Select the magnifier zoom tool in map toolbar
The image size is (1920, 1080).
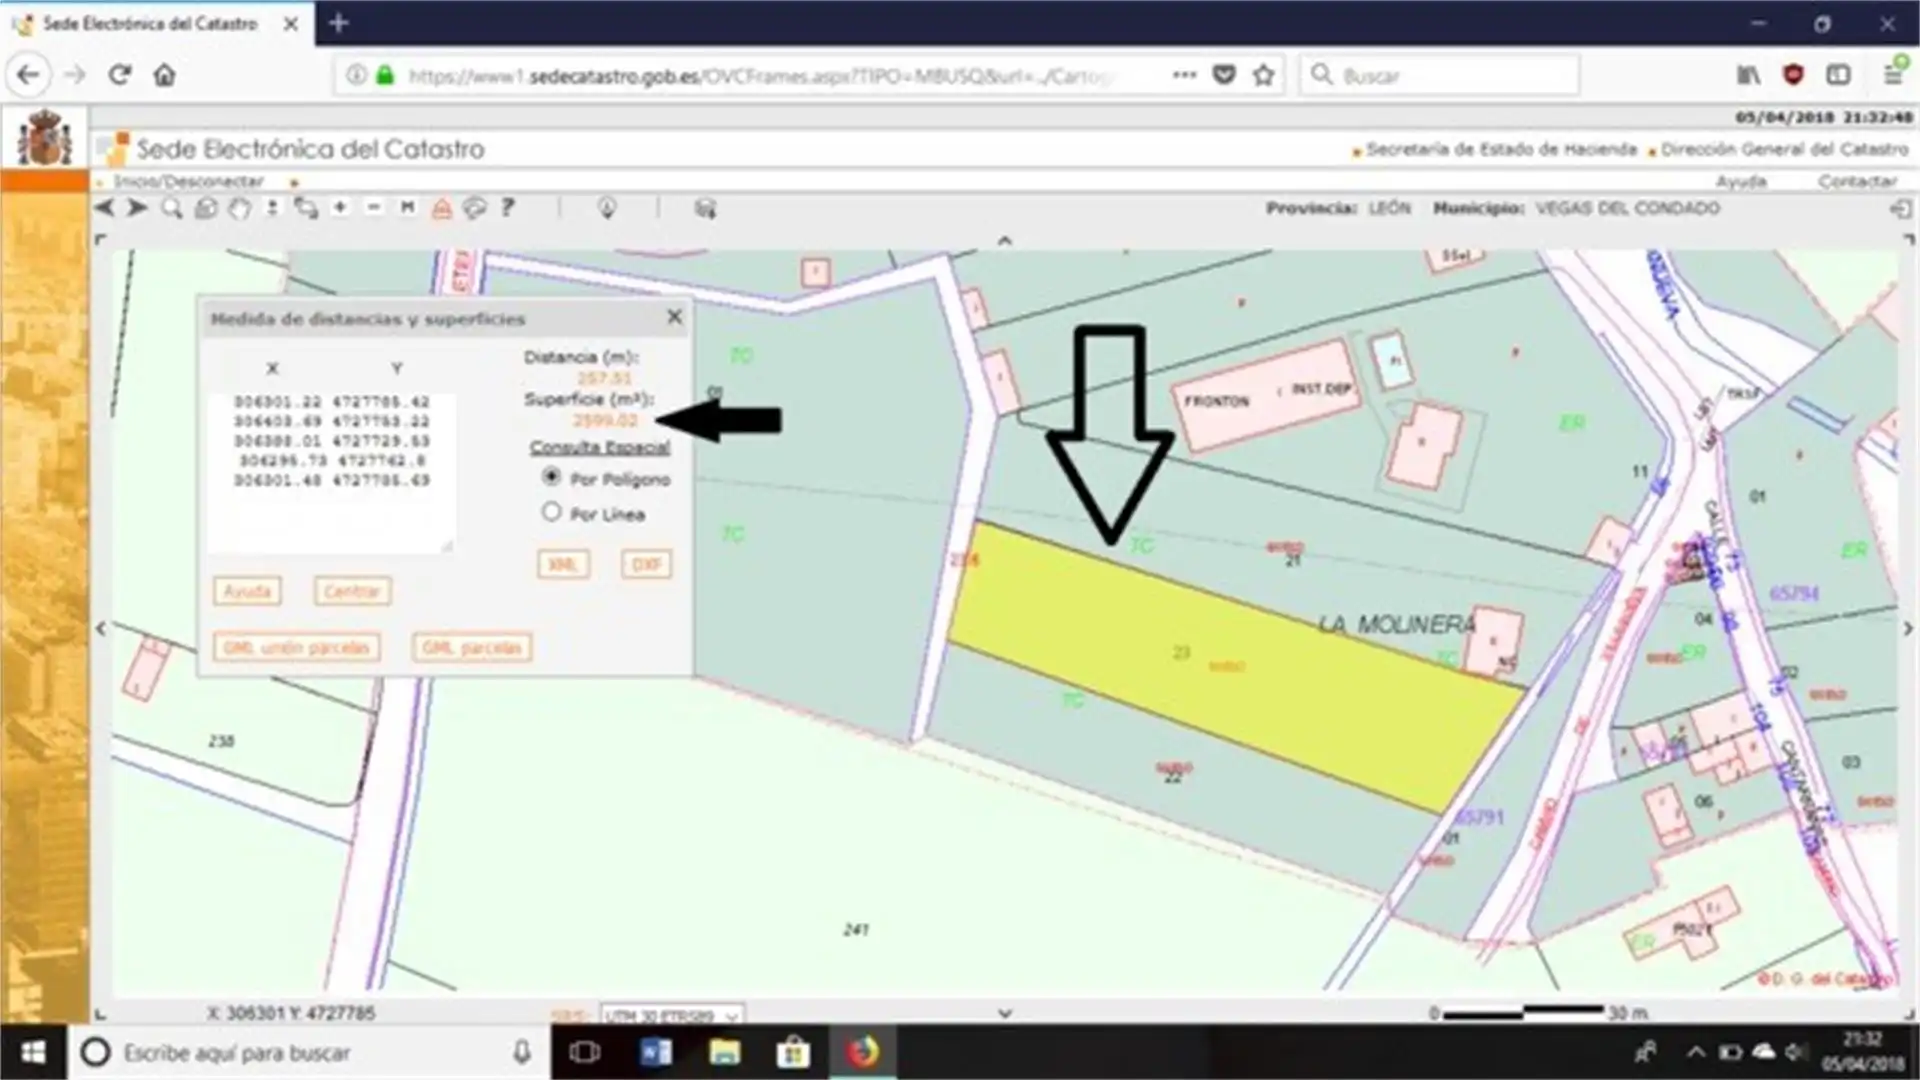(x=172, y=208)
